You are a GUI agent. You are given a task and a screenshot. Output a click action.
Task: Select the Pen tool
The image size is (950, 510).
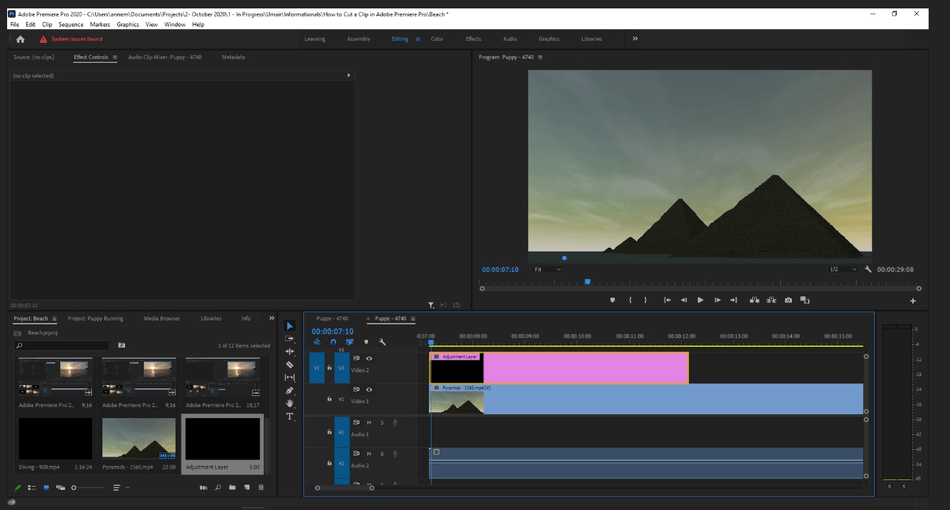290,391
